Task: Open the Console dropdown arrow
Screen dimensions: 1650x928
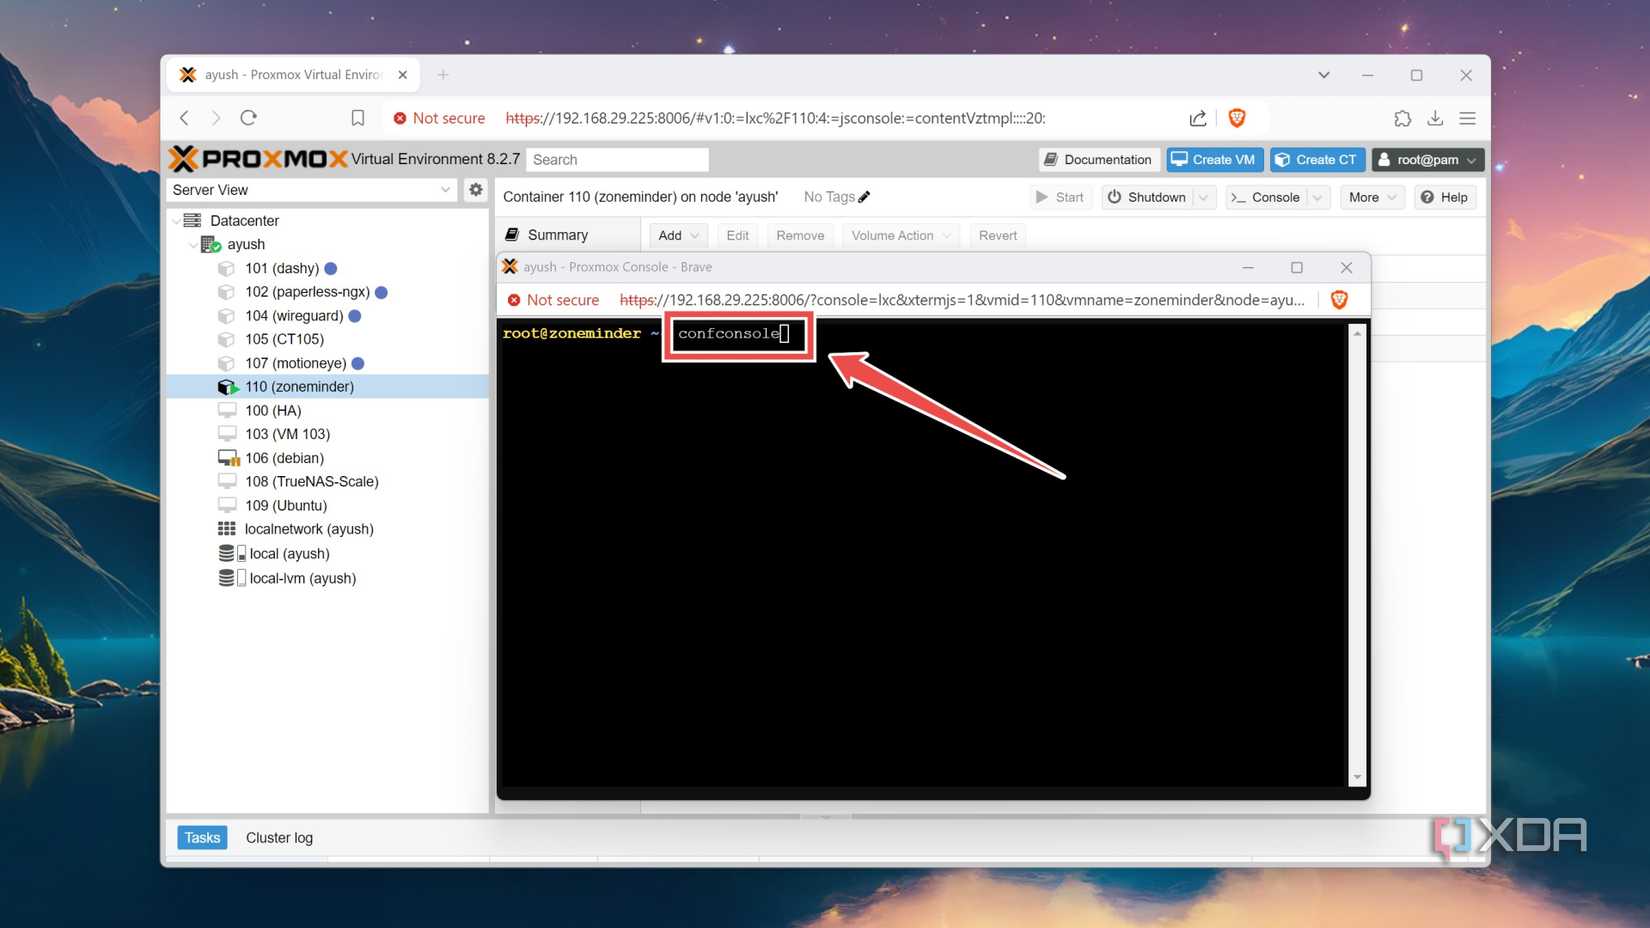Action: (1318, 197)
